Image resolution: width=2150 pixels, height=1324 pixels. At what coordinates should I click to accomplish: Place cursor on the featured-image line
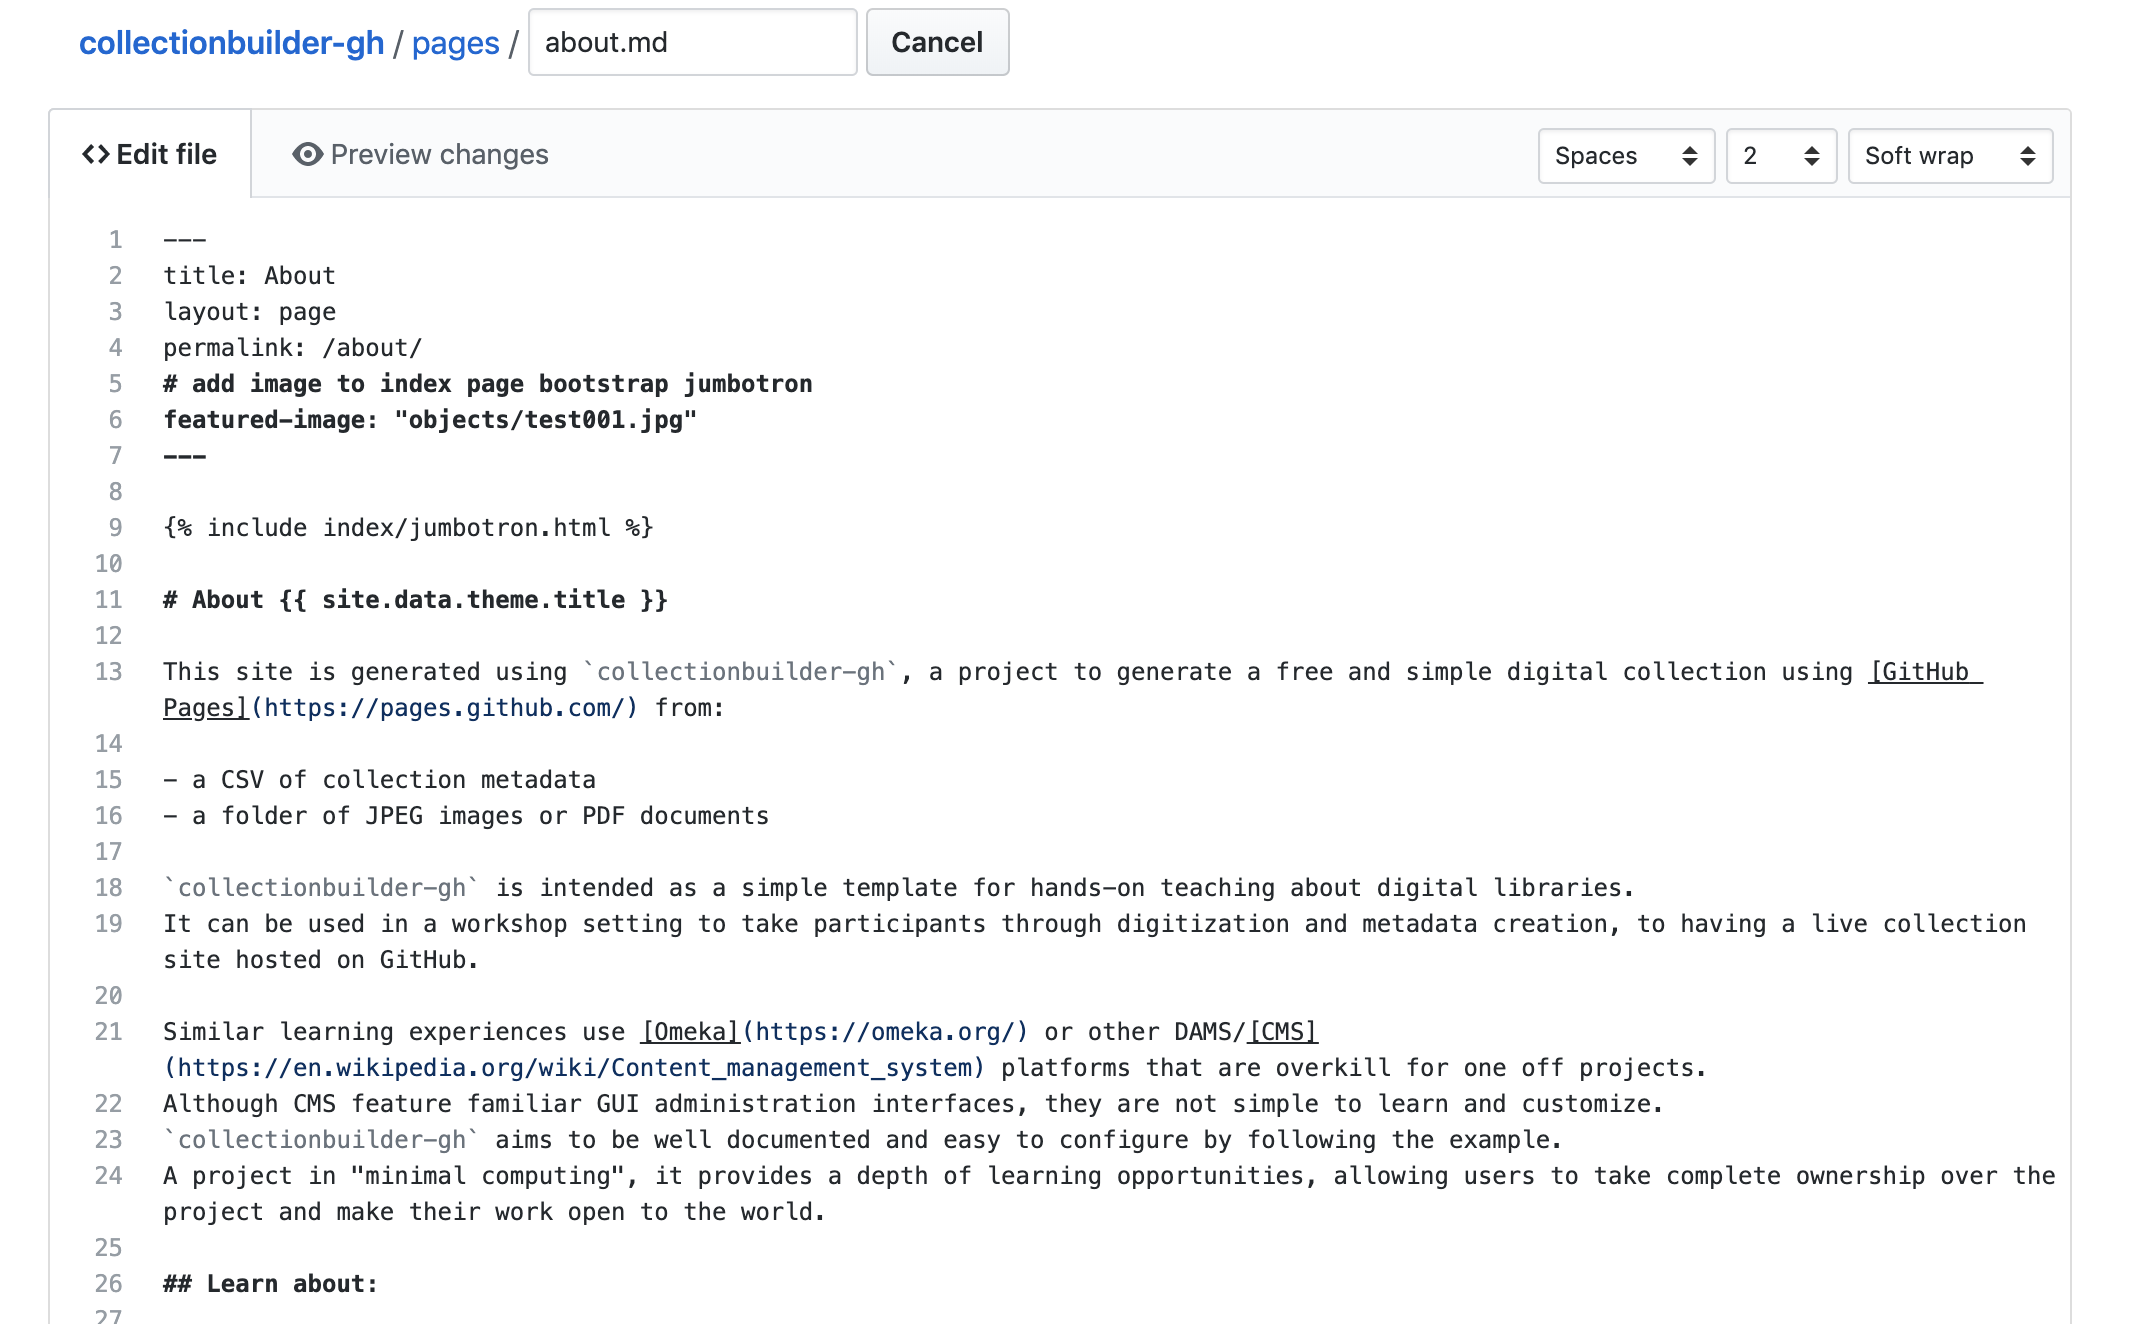coord(430,420)
